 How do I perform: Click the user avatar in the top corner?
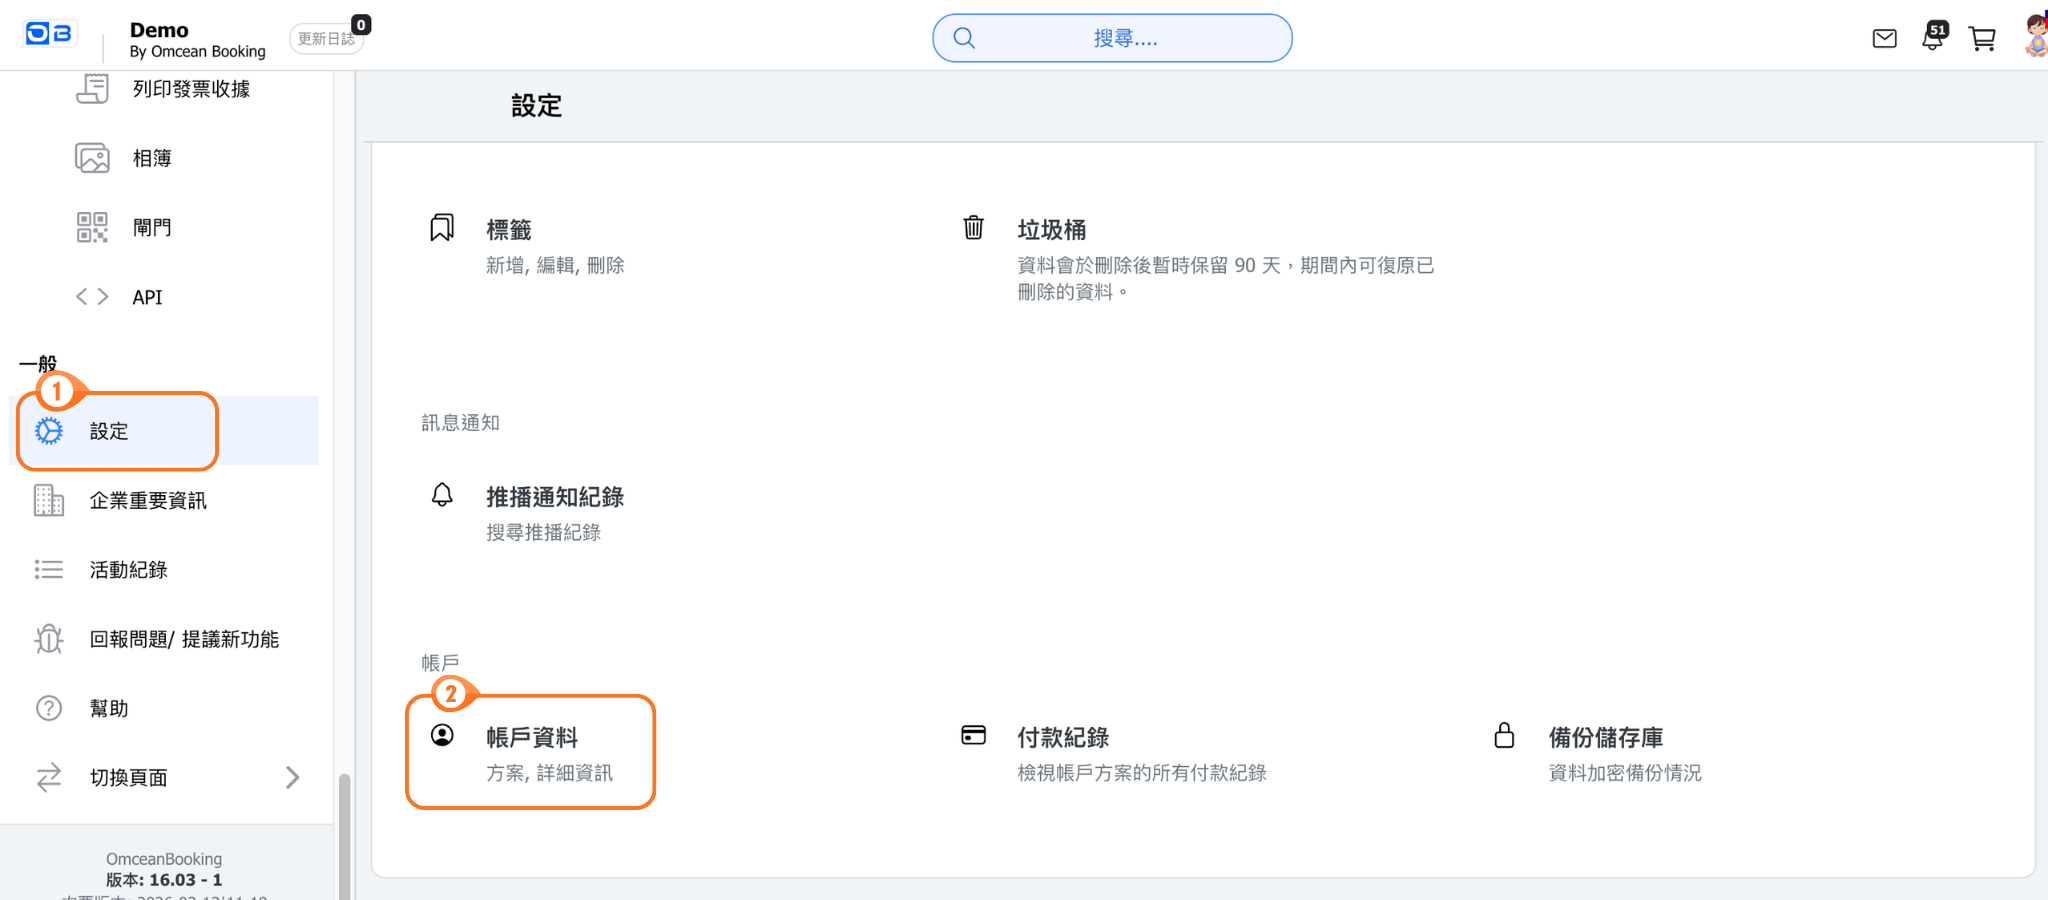2035,36
